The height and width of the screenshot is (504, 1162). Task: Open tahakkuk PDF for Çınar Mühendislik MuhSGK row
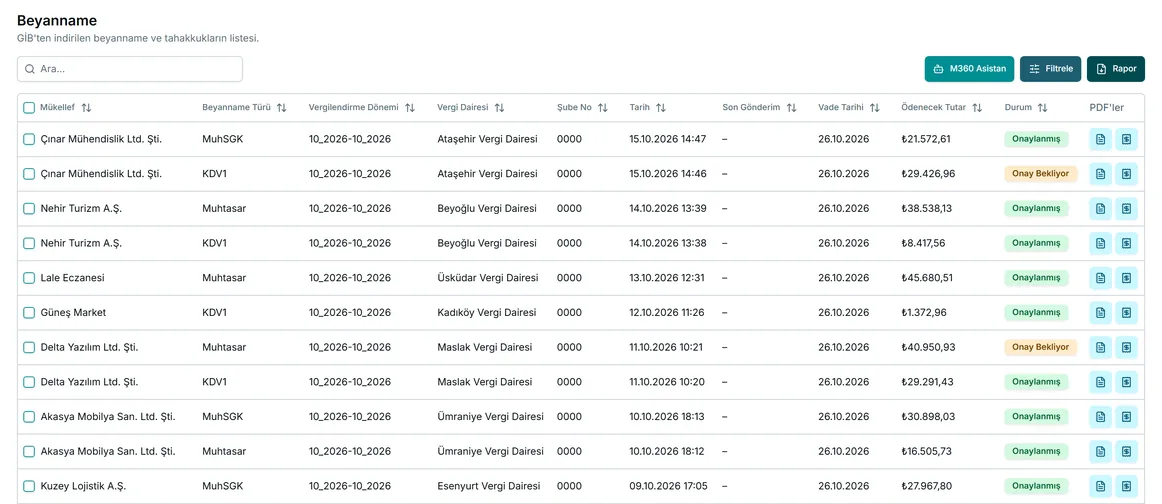[1126, 139]
